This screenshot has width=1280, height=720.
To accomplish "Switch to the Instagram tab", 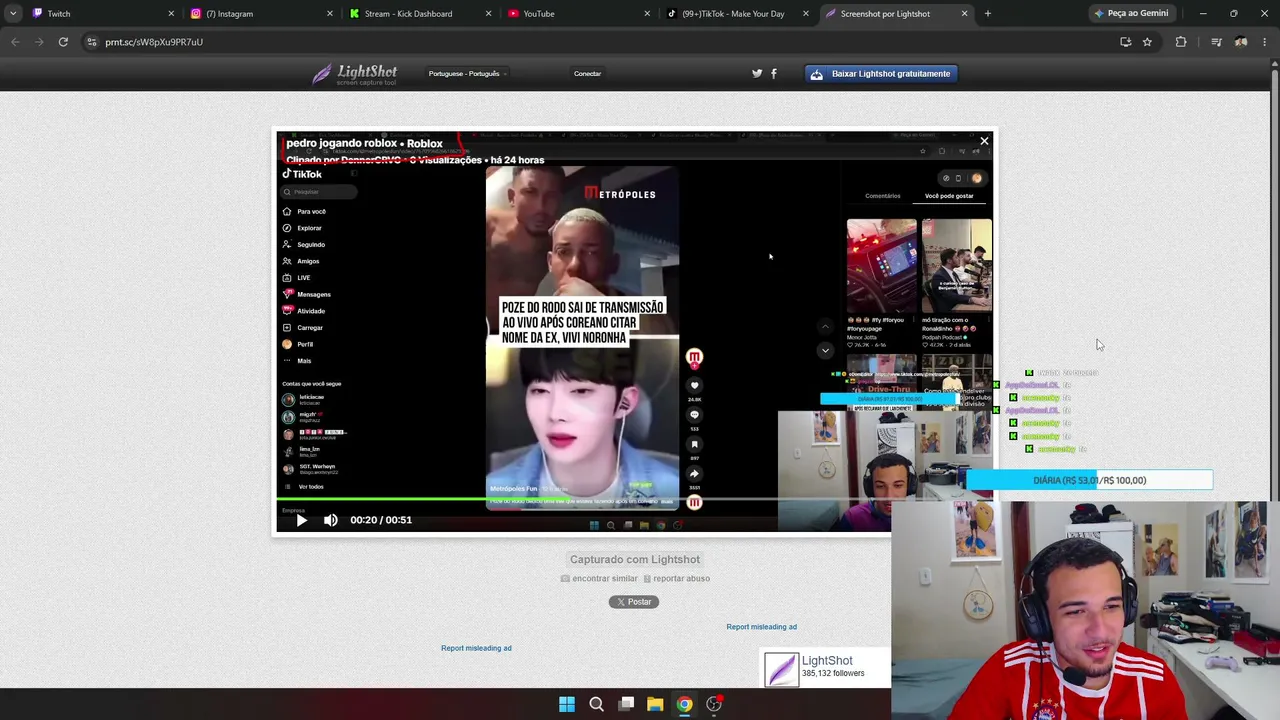I will click(x=262, y=13).
